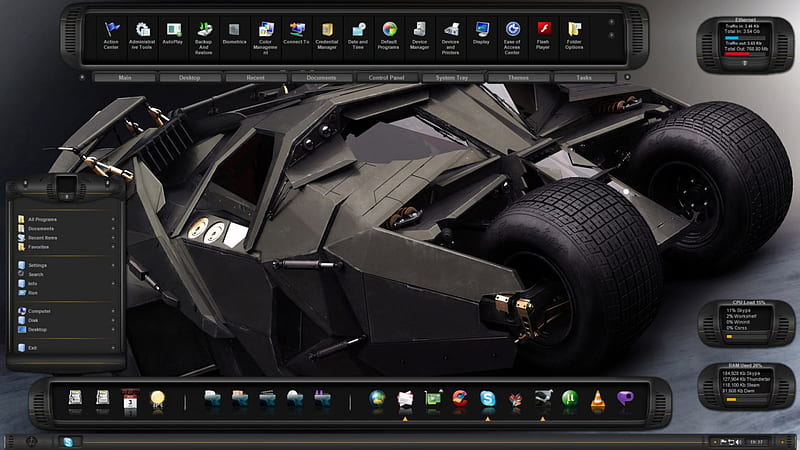Launch CCleaner from the bottom dock
The image size is (800, 450).
pyautogui.click(x=460, y=398)
